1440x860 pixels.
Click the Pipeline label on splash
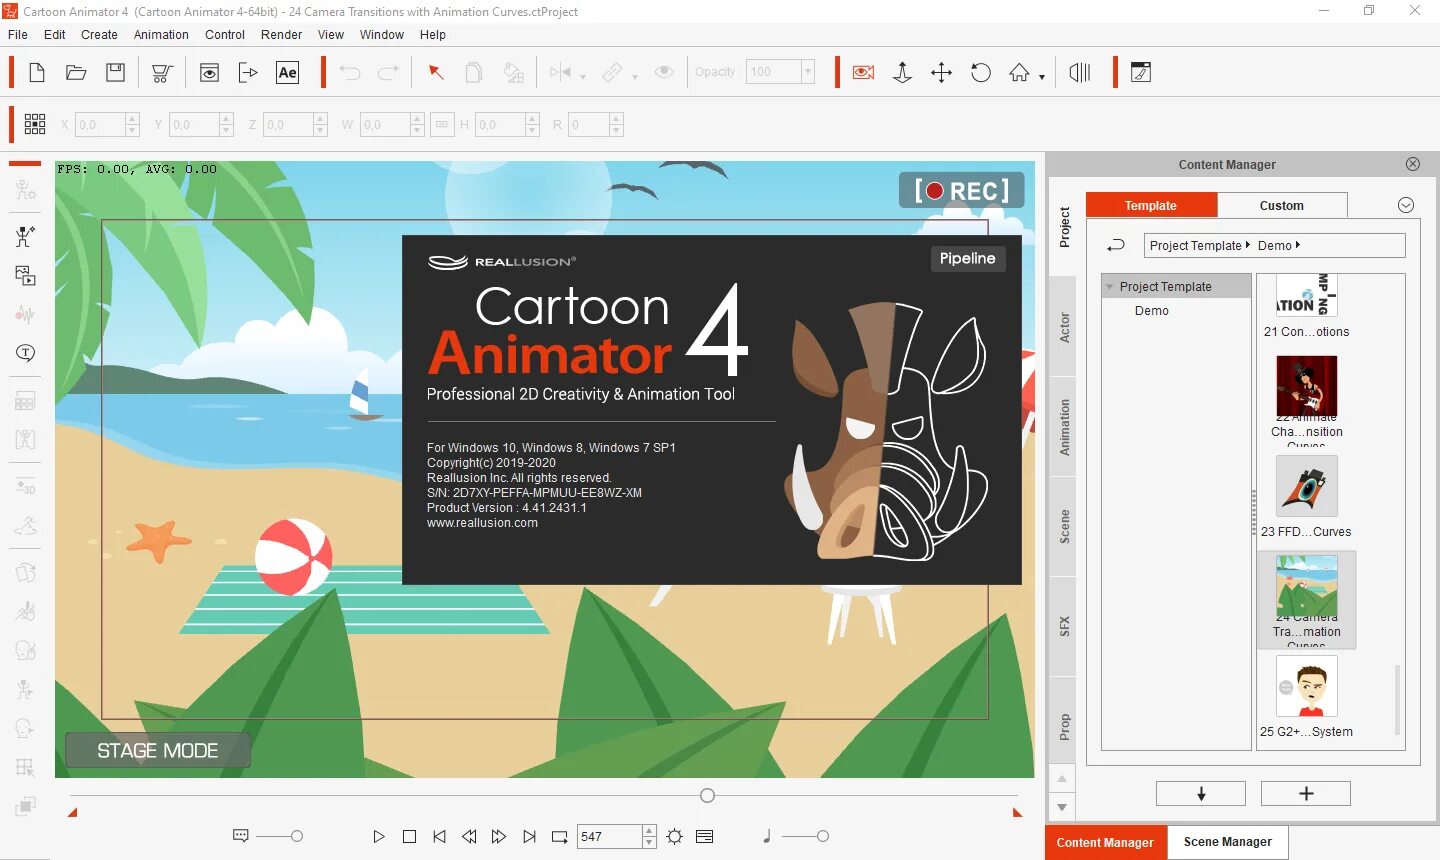tap(967, 258)
